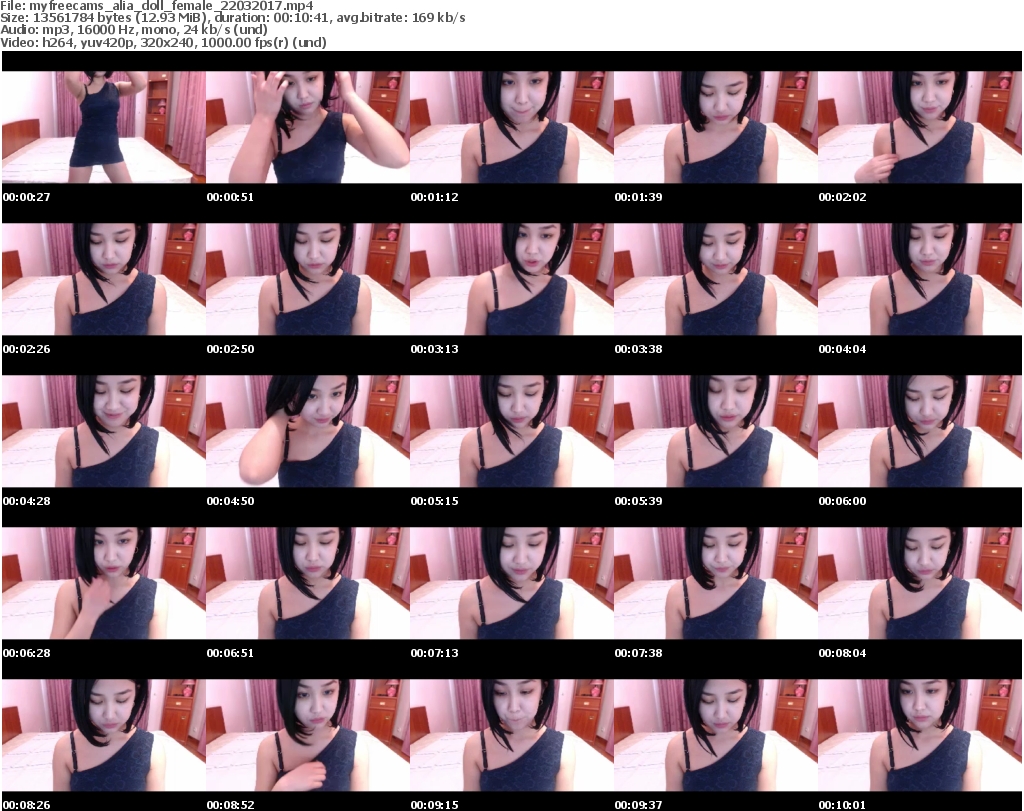Select the thumbnail frame at 00:07:13
Image resolution: width=1024 pixels, height=811 pixels.
pyautogui.click(x=512, y=584)
